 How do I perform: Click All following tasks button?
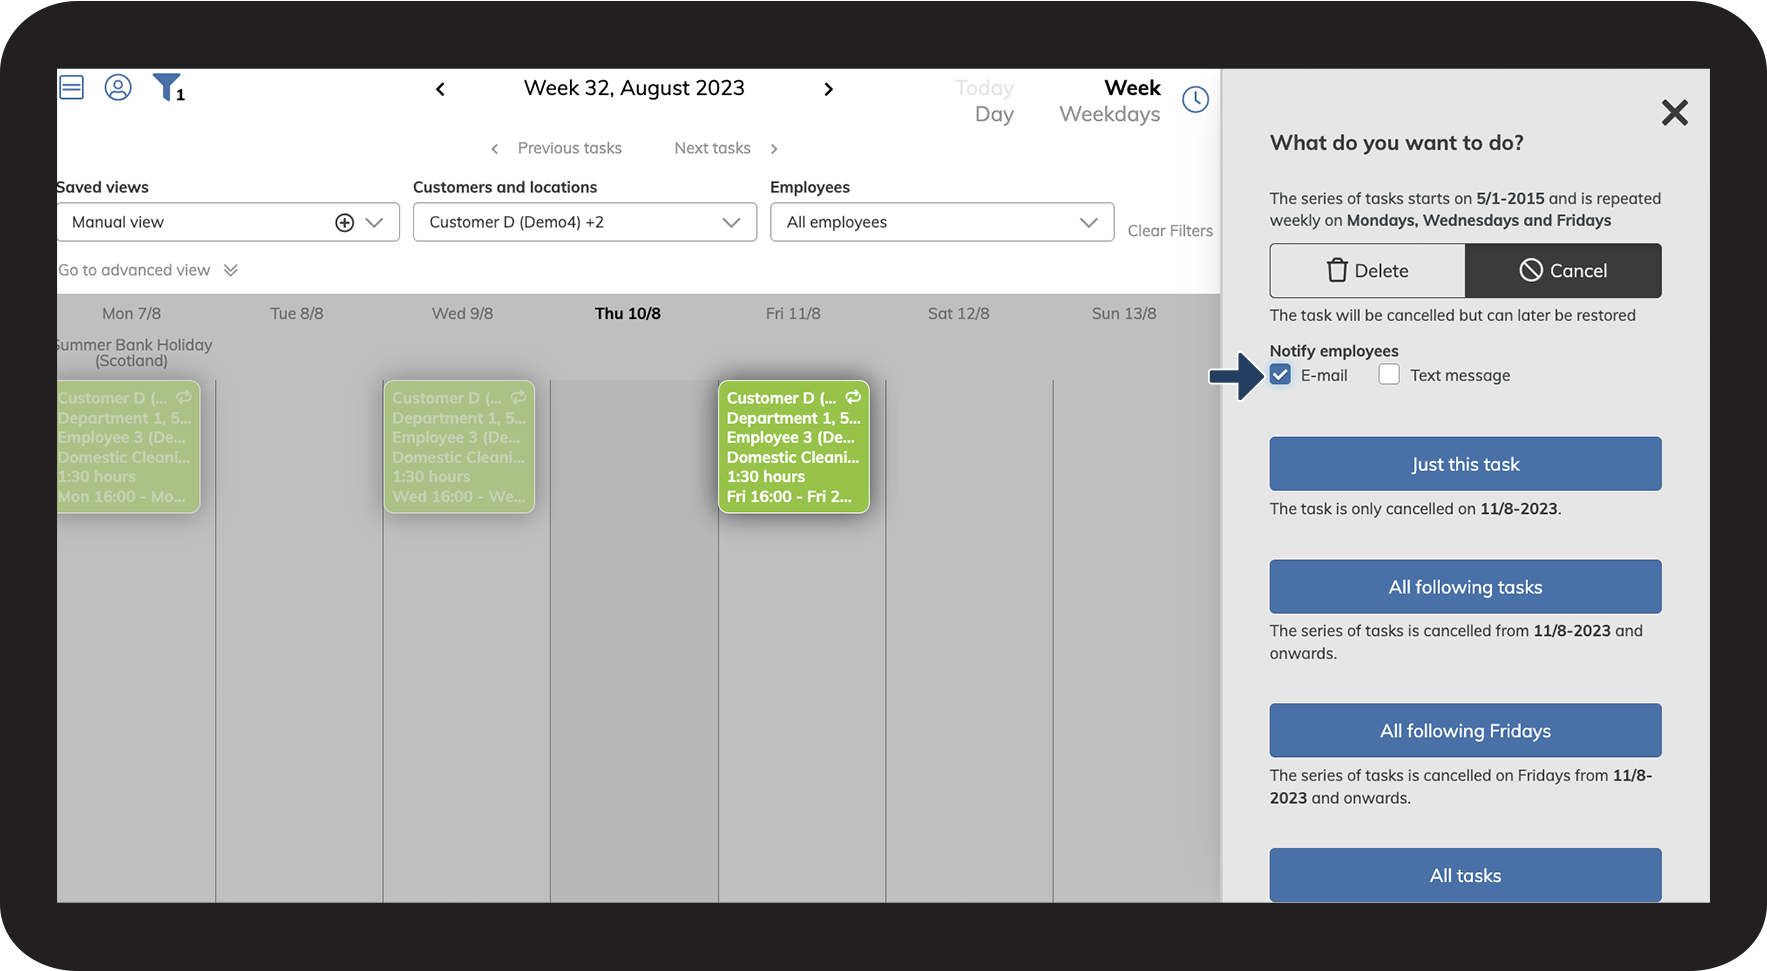coord(1465,587)
